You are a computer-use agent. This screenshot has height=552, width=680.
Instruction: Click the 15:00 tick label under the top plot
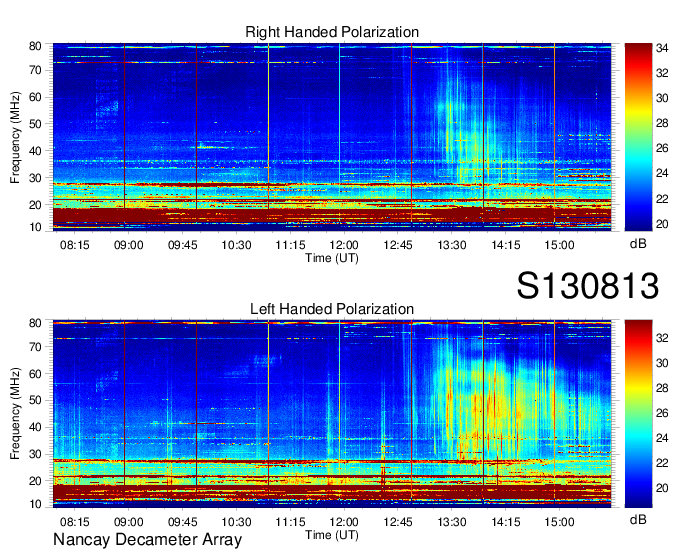(x=559, y=245)
